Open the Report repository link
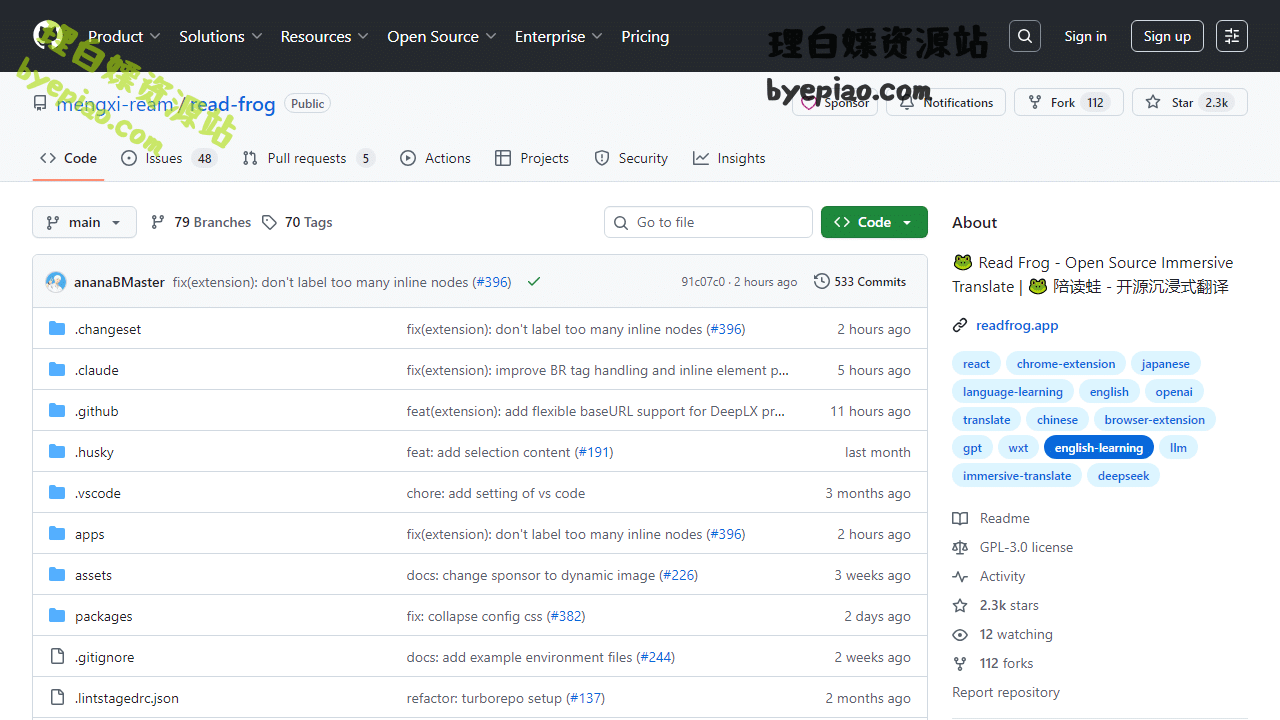 (x=1006, y=692)
